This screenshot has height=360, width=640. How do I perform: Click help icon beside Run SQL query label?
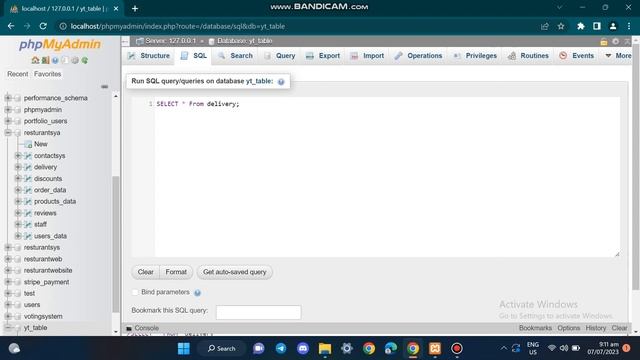pyautogui.click(x=281, y=82)
